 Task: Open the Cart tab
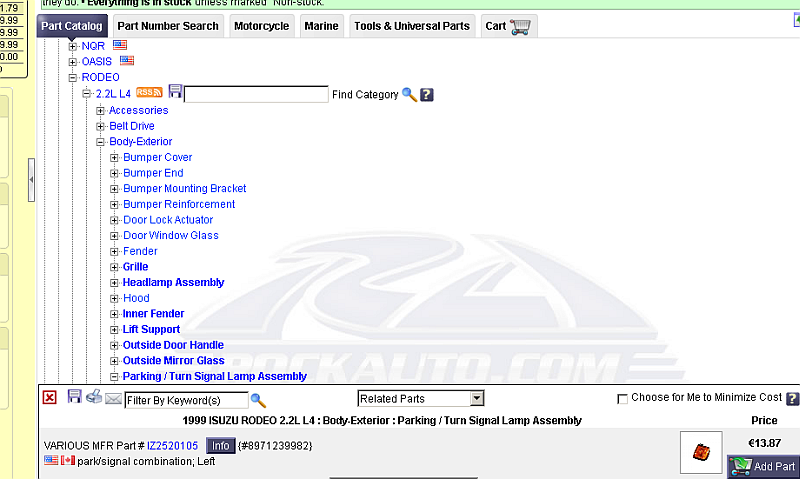(x=509, y=26)
